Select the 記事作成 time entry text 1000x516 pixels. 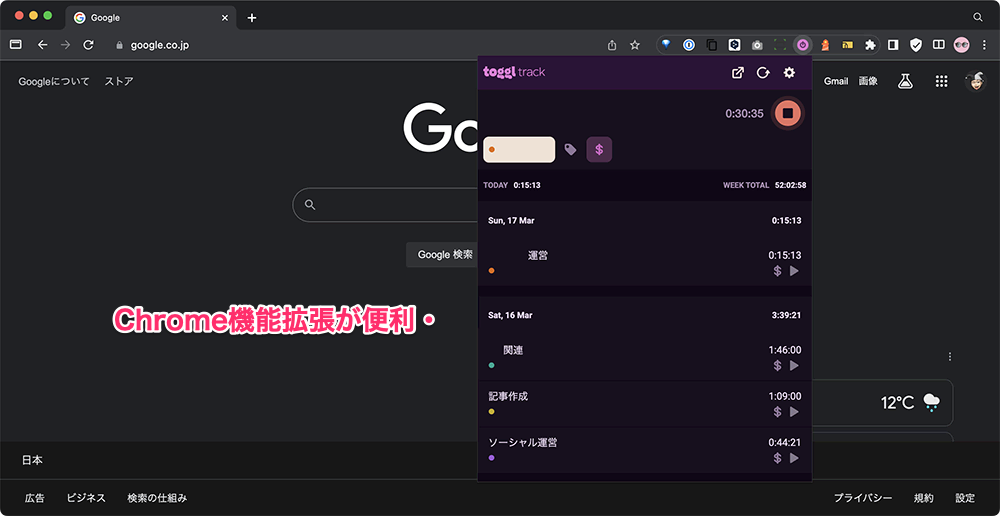[508, 396]
